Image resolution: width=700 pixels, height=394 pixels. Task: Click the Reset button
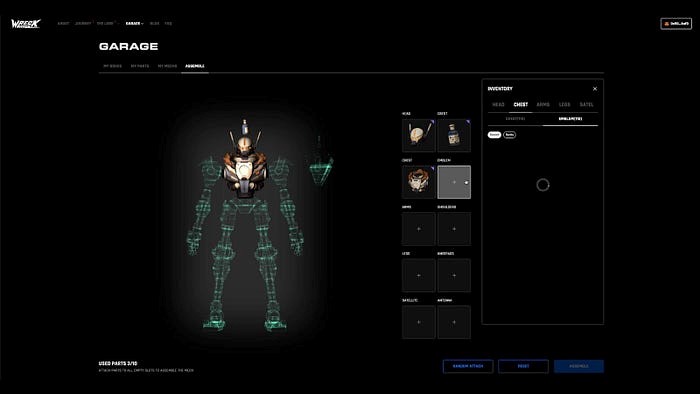pos(523,366)
